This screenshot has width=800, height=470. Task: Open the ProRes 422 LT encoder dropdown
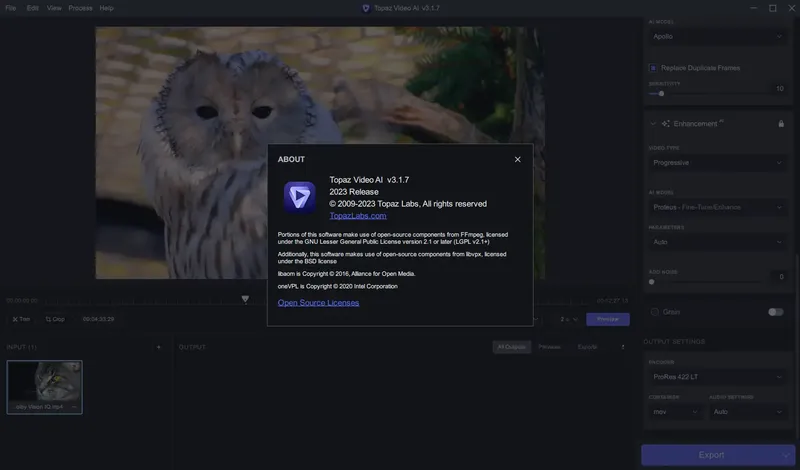coord(717,377)
